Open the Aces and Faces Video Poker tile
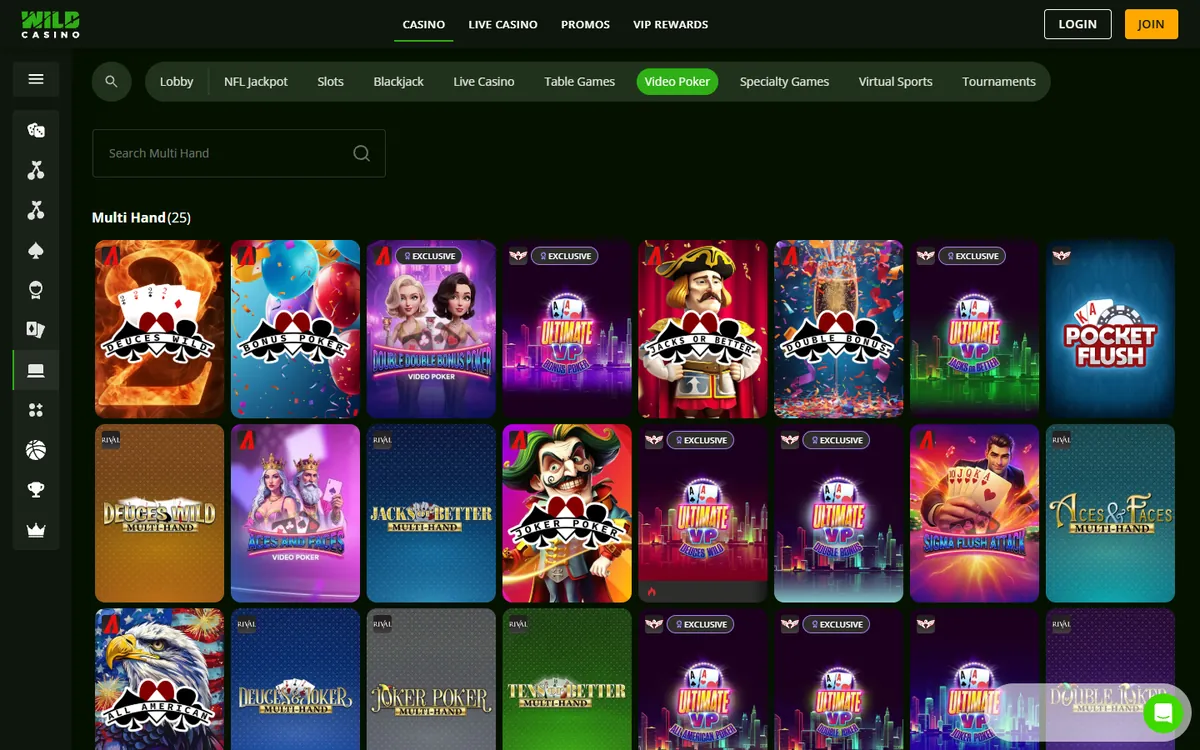The height and width of the screenshot is (750, 1200). click(295, 513)
